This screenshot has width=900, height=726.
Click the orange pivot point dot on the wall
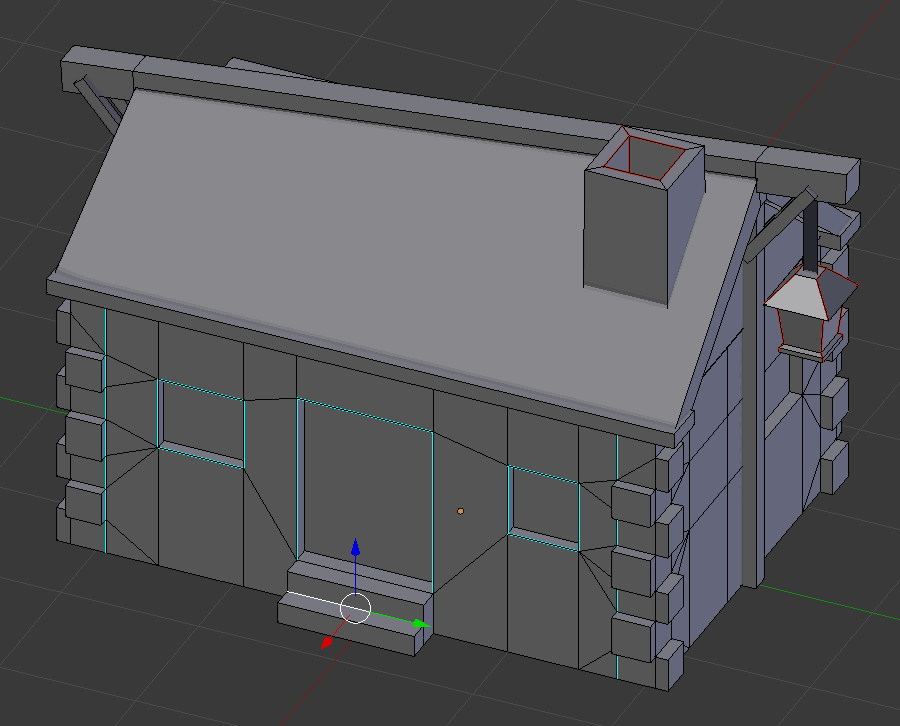click(460, 510)
